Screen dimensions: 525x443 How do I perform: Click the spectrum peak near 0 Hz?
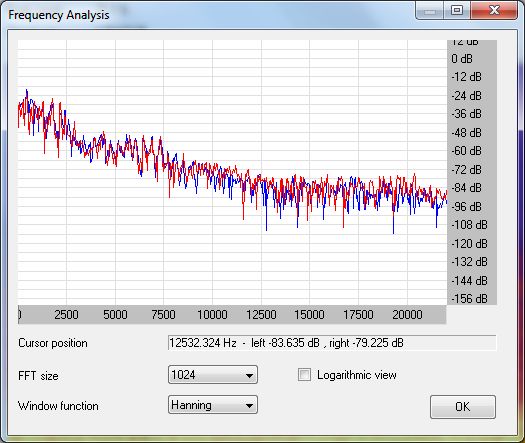[27, 92]
